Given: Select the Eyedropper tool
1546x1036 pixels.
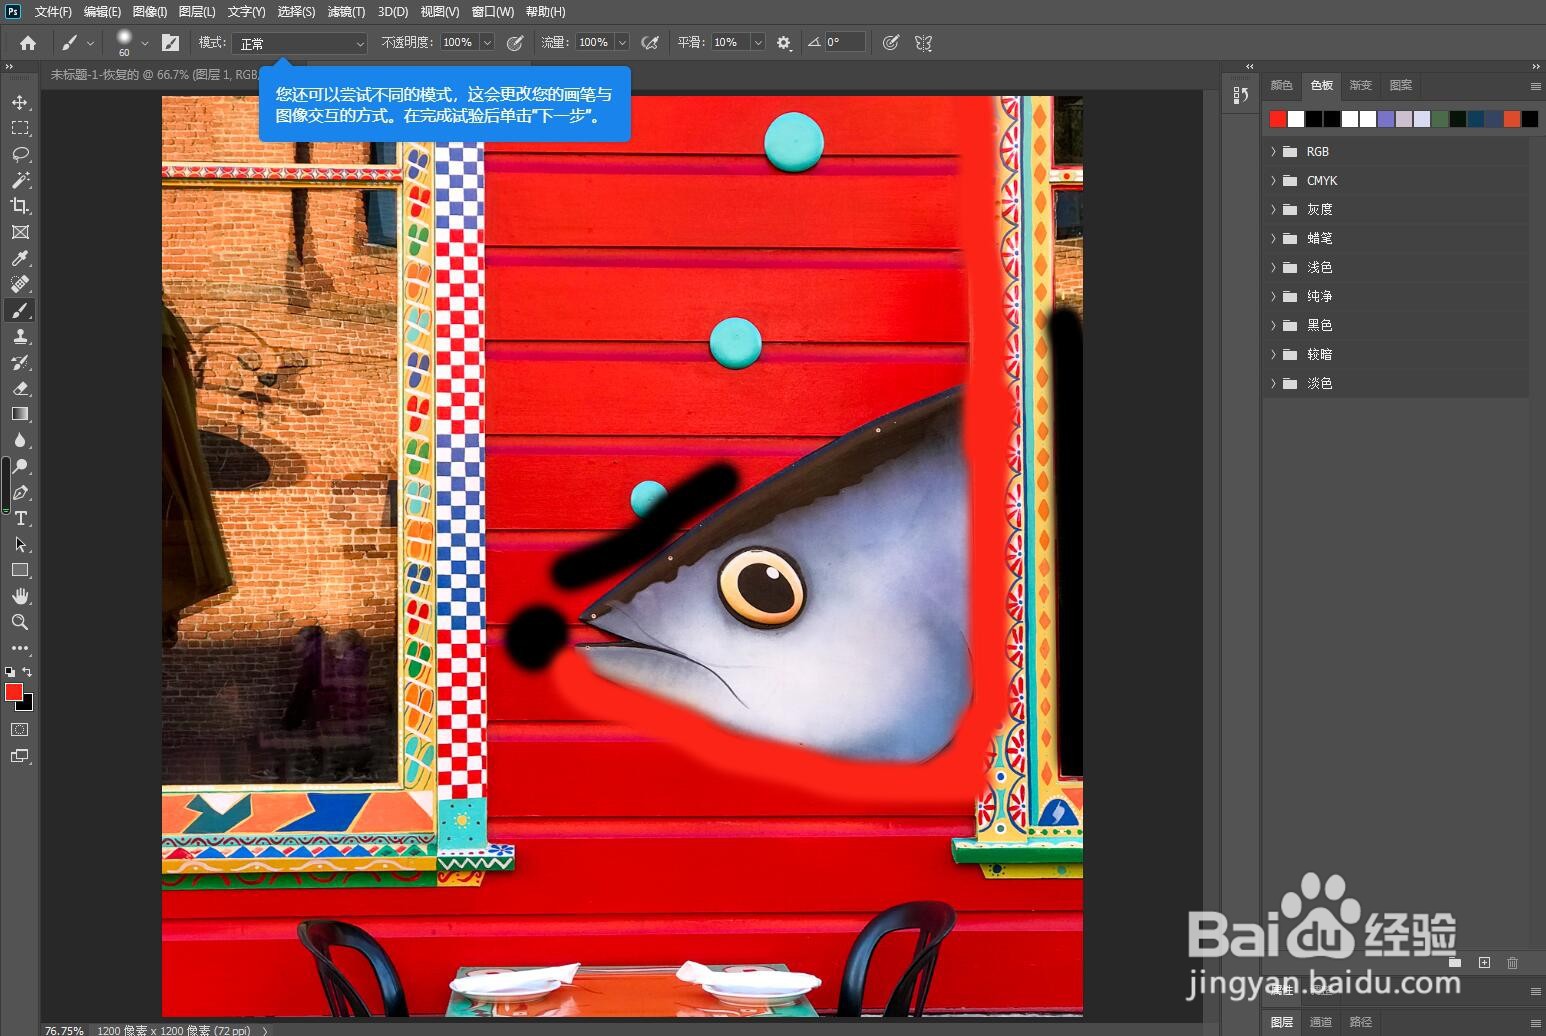Looking at the screenshot, I should [20, 258].
